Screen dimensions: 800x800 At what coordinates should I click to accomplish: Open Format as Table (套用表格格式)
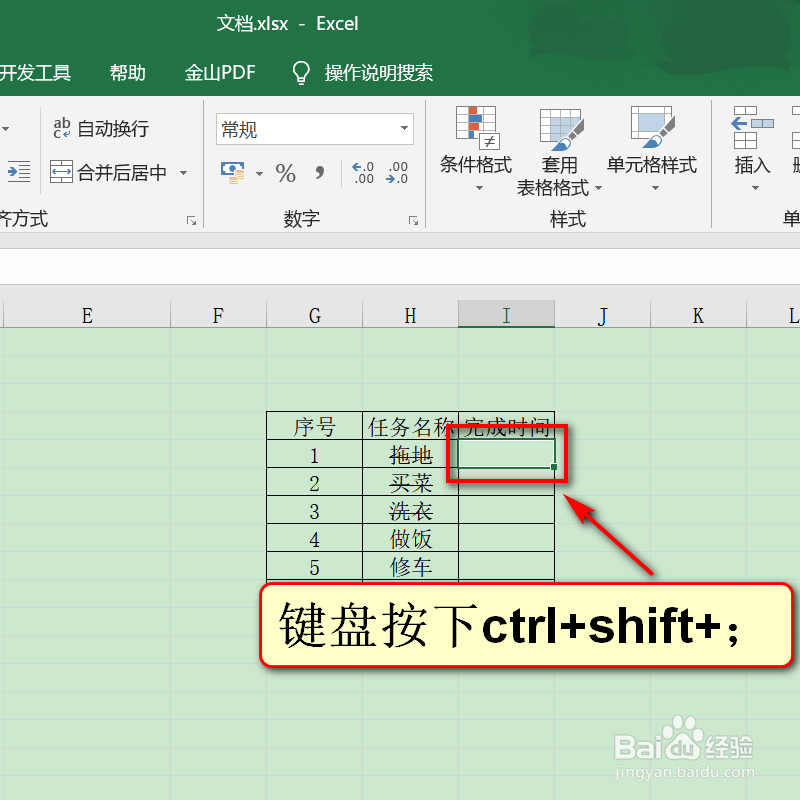(559, 152)
